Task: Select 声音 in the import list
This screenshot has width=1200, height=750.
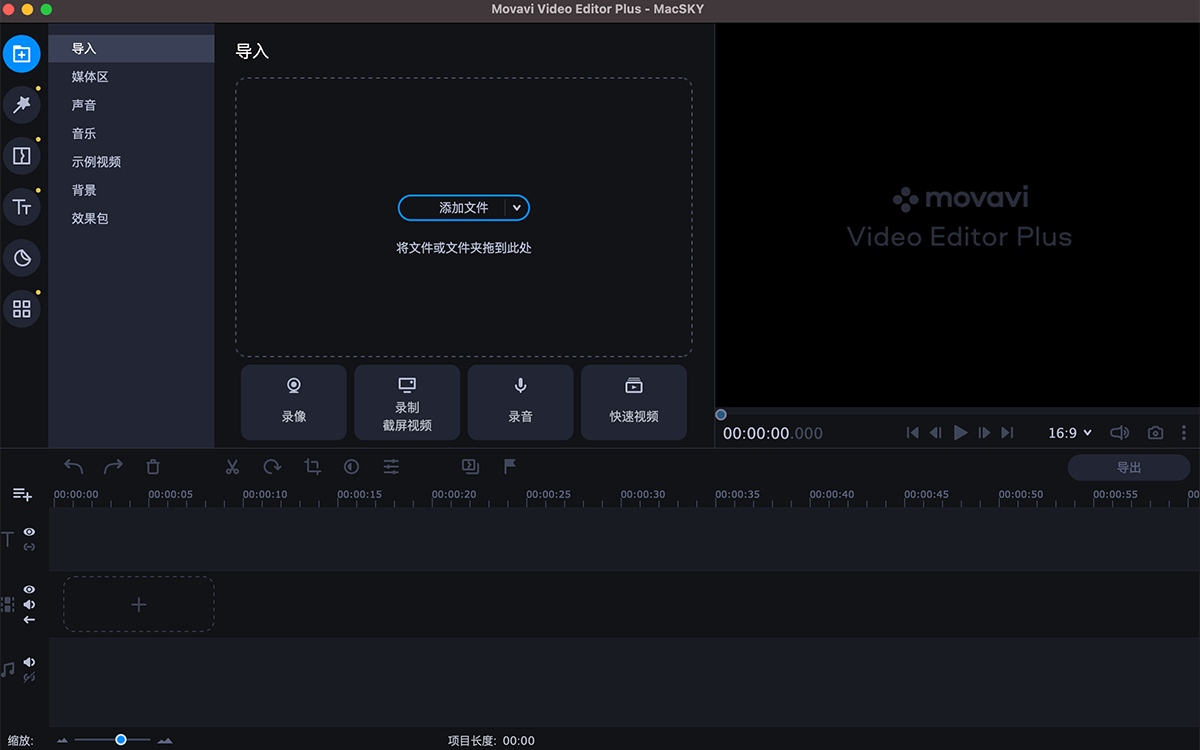Action: [x=131, y=105]
